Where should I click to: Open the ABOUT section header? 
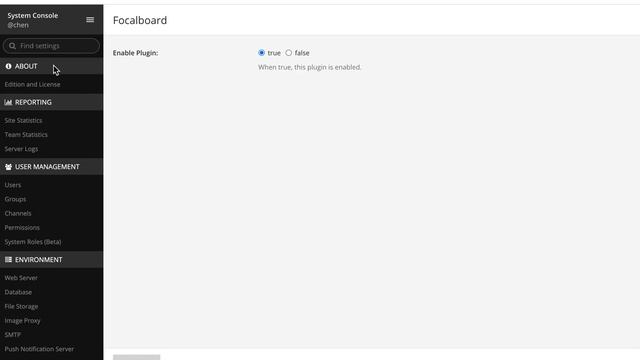(51, 66)
